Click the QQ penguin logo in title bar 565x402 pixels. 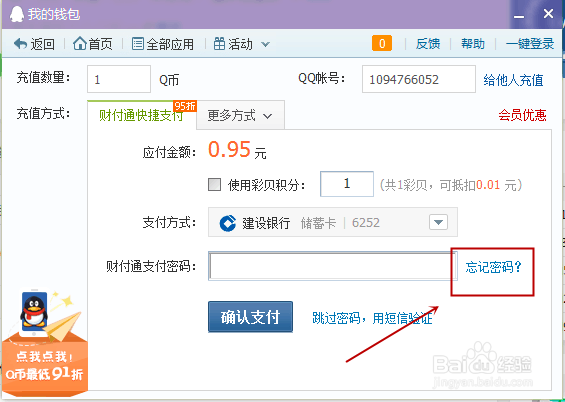point(17,14)
